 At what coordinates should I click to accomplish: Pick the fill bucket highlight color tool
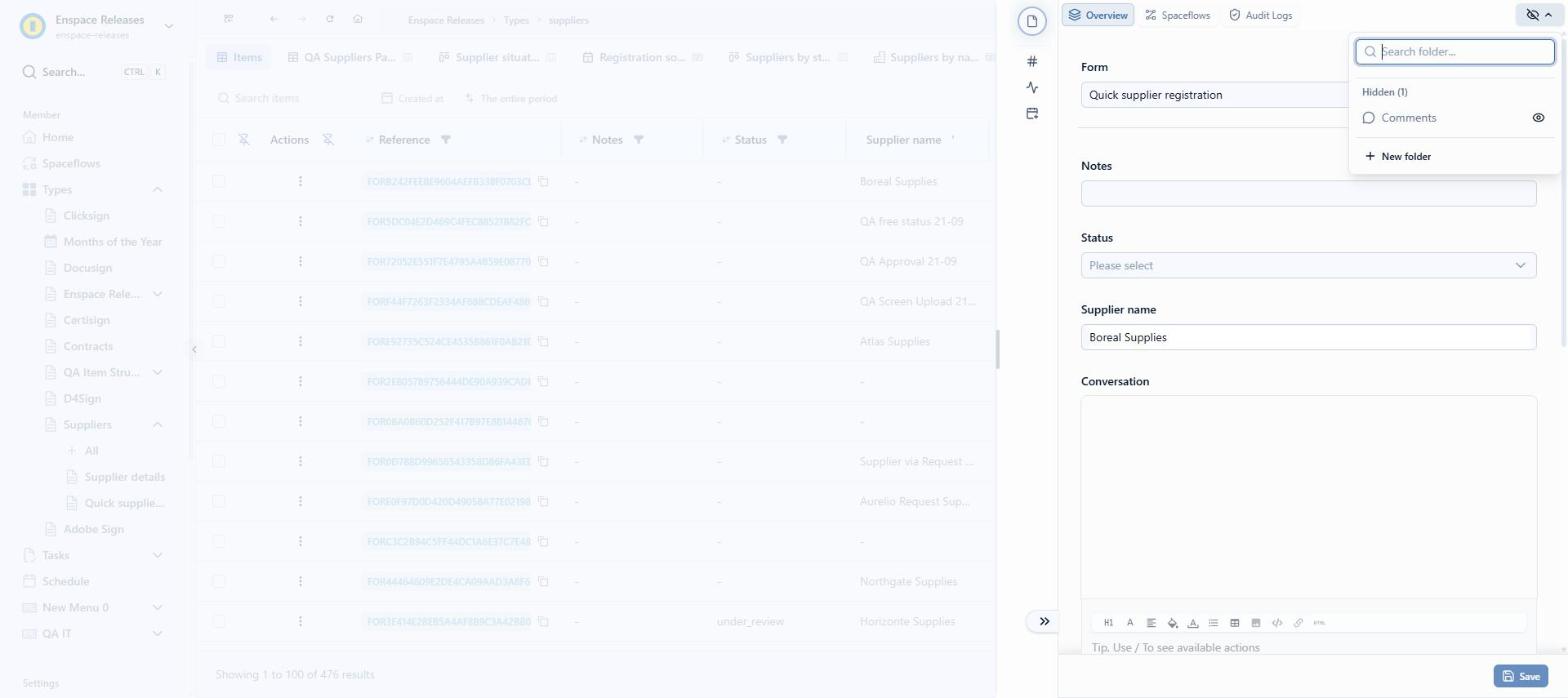1172,623
